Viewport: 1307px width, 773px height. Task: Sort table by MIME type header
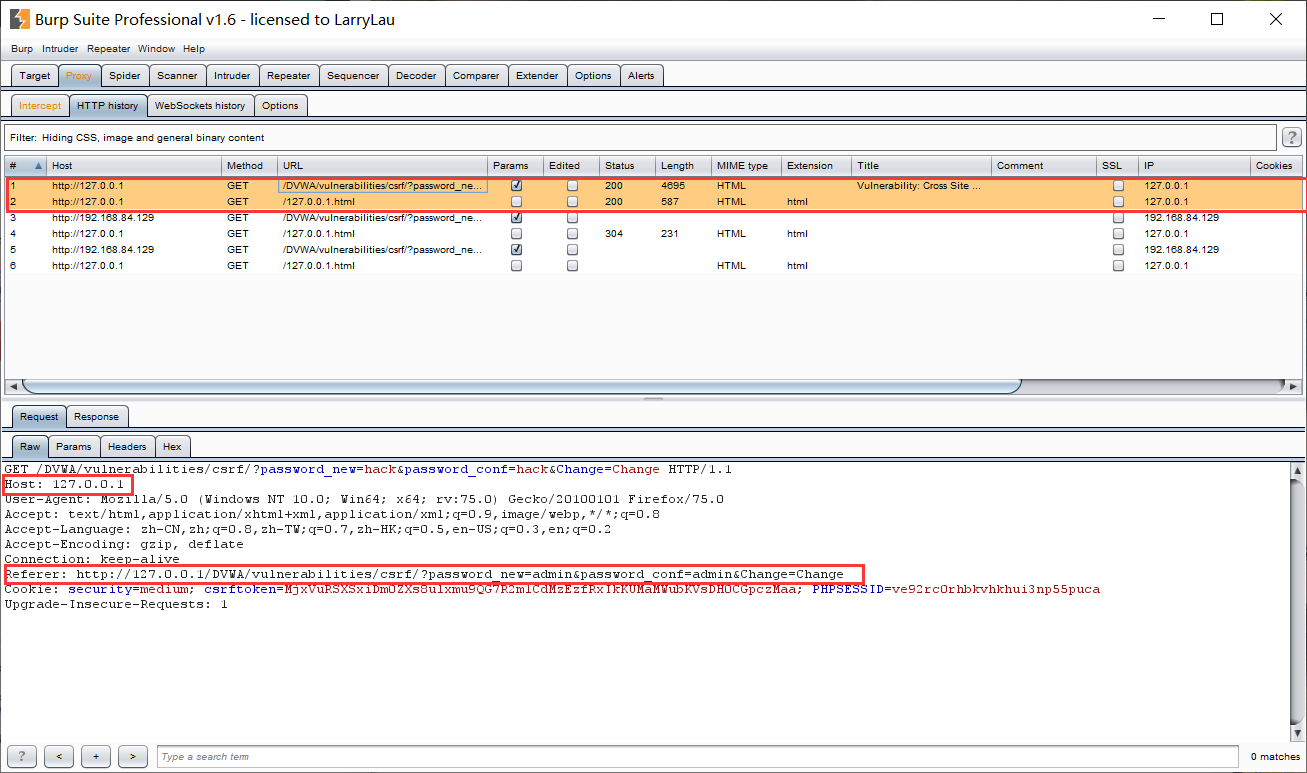746,166
